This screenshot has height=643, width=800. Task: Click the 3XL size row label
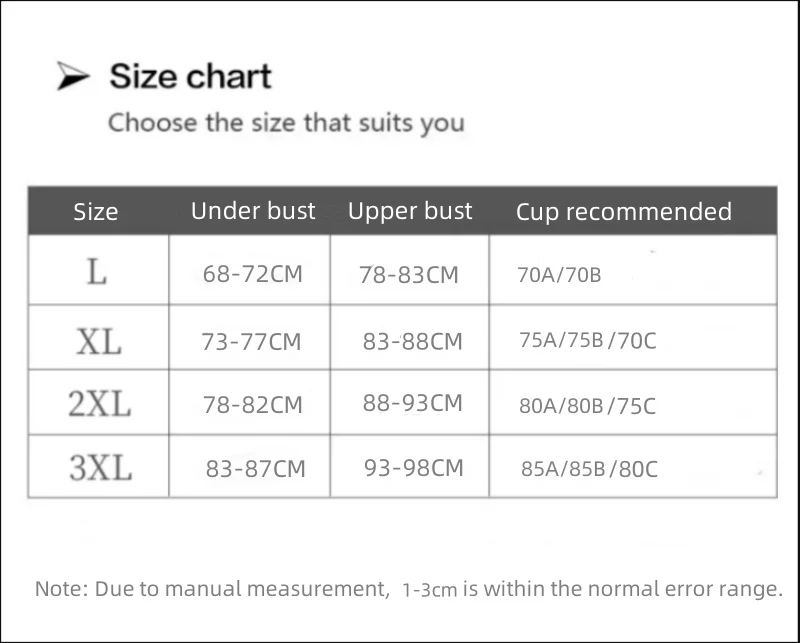pyautogui.click(x=100, y=467)
